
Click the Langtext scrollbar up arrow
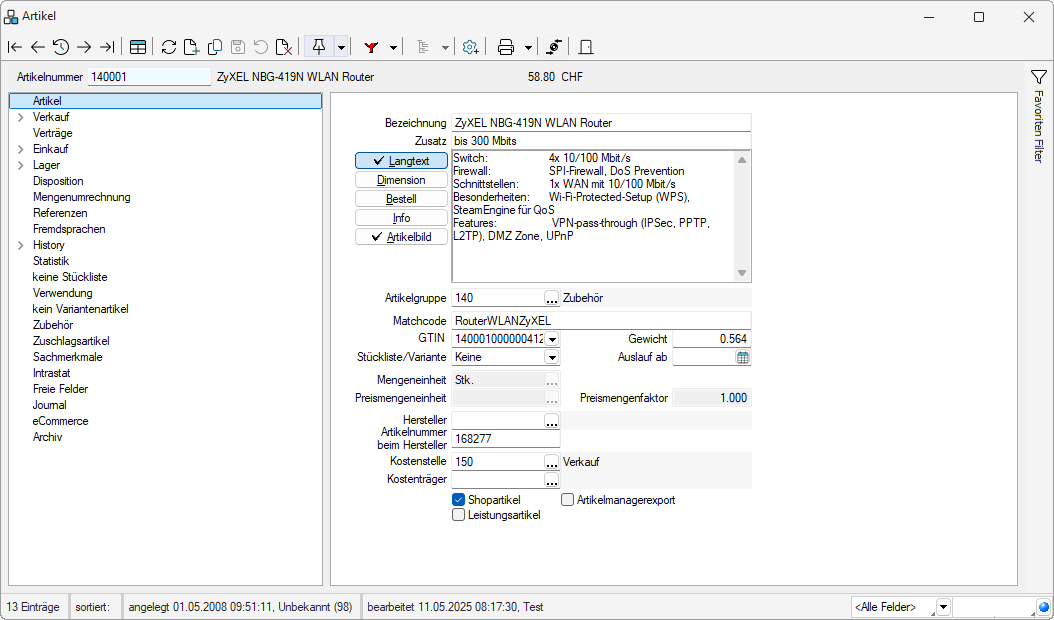[742, 159]
